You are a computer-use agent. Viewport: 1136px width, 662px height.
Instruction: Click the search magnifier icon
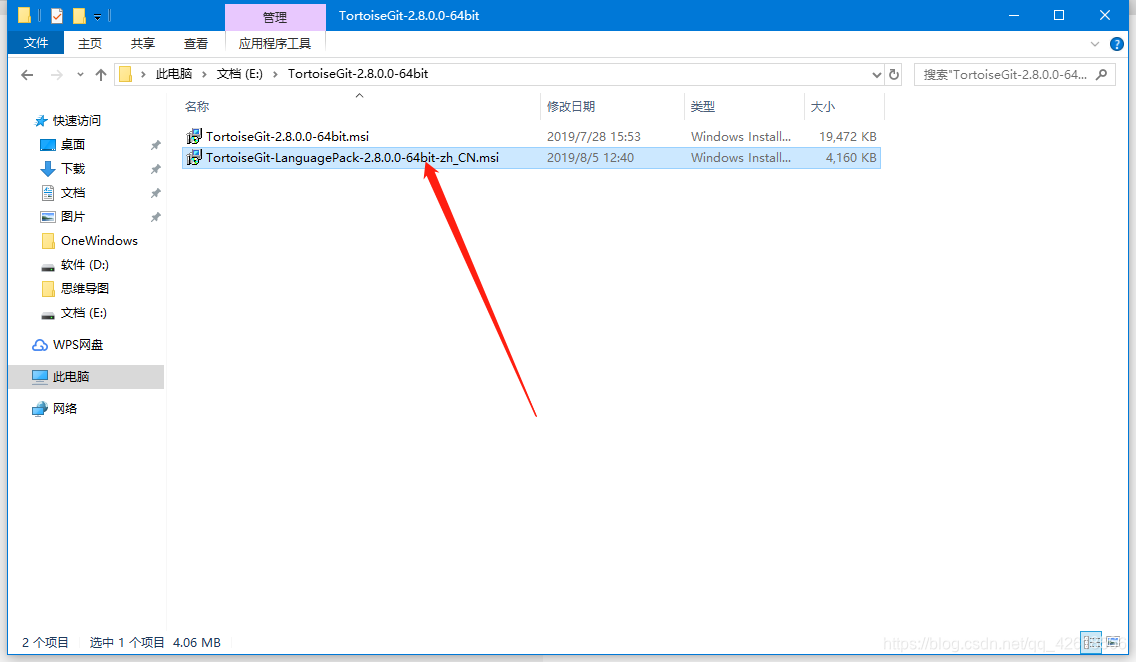tap(1102, 75)
